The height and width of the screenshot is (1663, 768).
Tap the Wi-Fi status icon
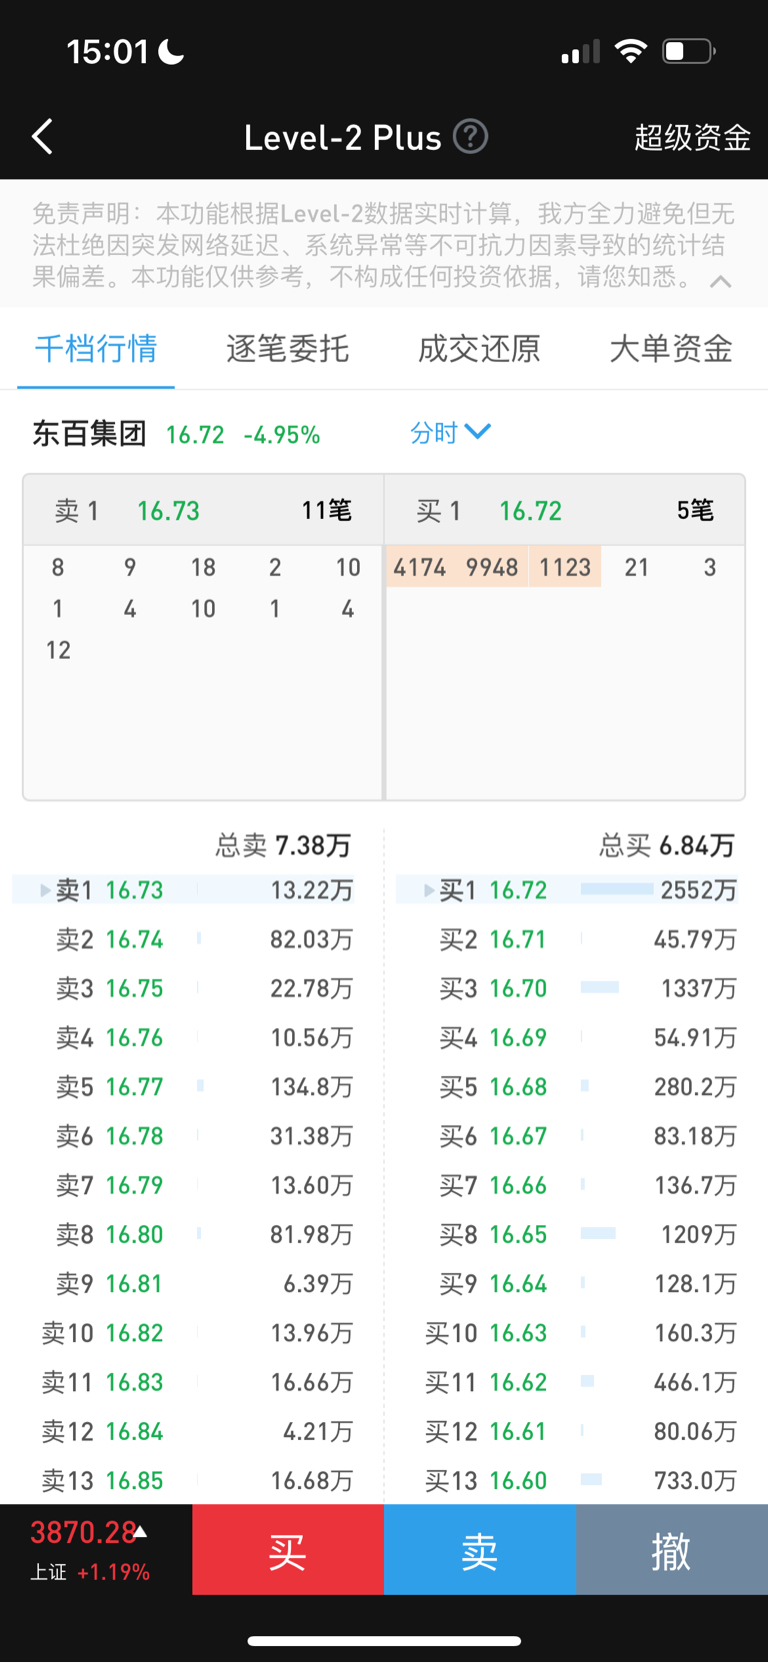tap(631, 51)
